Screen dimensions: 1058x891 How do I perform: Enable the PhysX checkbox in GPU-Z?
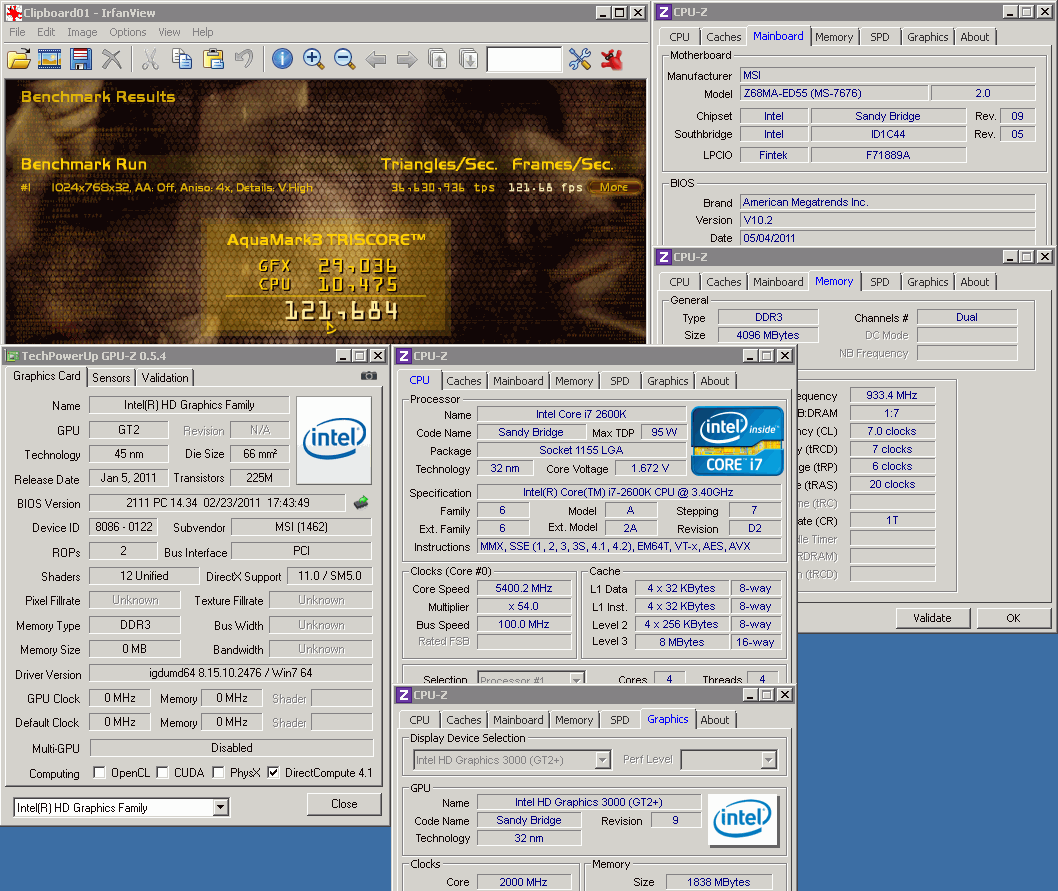[218, 772]
